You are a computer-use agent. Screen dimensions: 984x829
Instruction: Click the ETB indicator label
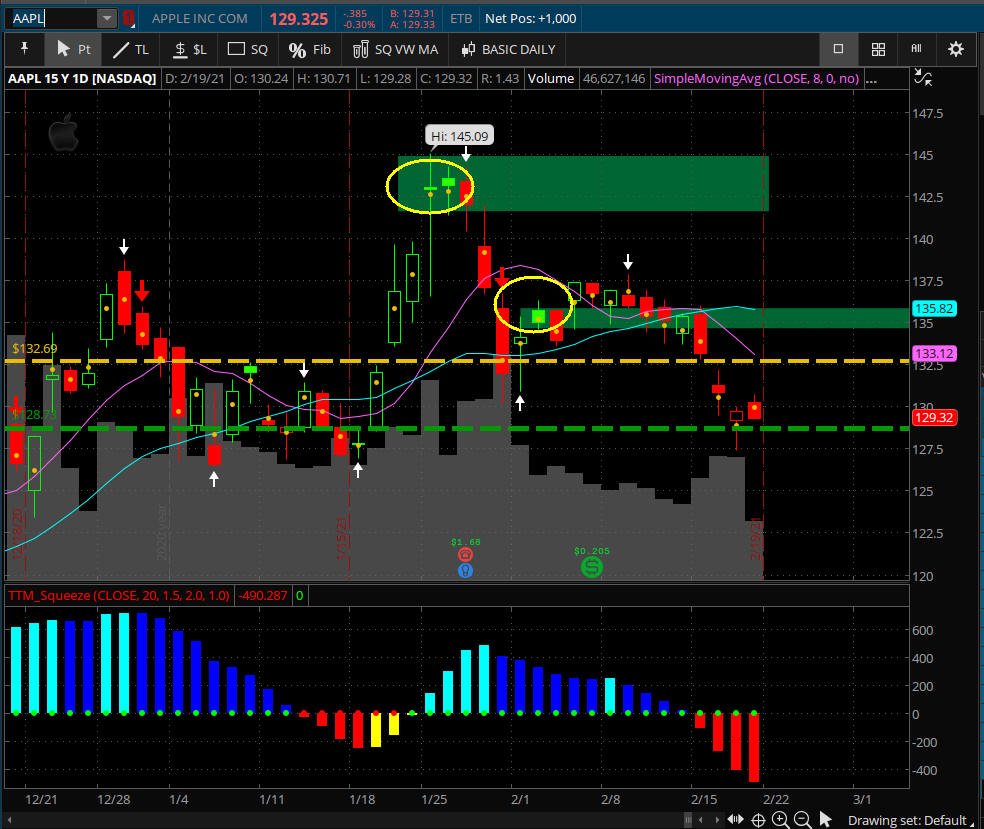coord(461,18)
